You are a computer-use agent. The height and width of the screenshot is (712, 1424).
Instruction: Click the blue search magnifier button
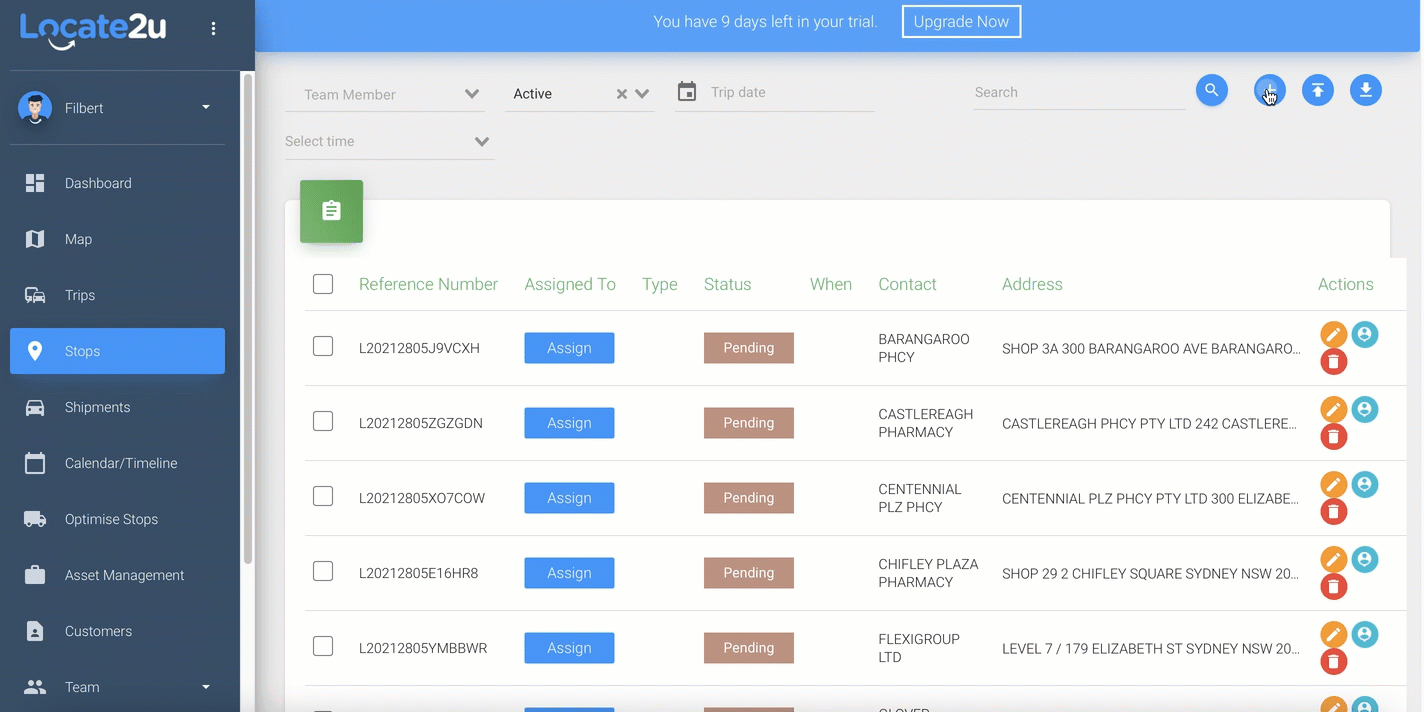point(1211,91)
